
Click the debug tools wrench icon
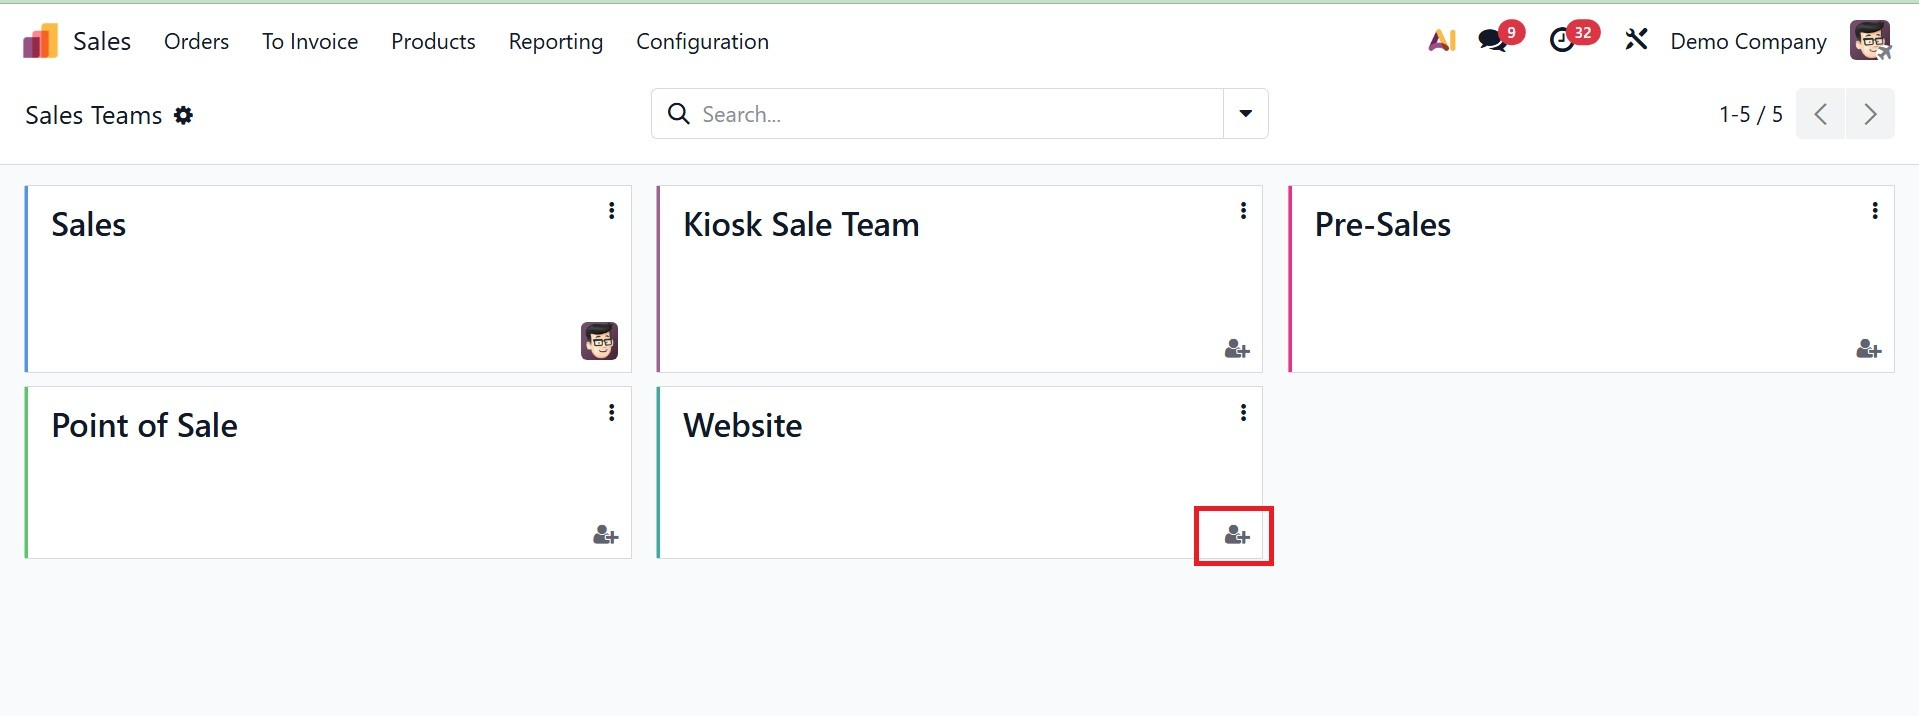[1636, 41]
